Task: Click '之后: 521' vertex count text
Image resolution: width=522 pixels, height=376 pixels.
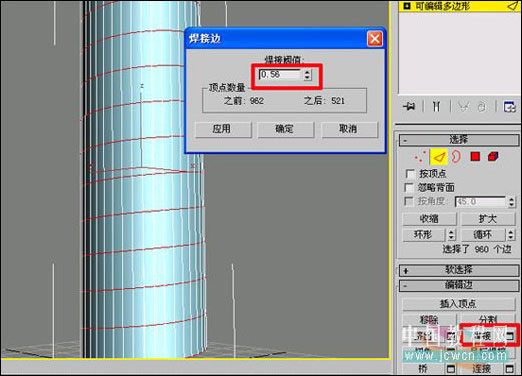Action: (324, 101)
